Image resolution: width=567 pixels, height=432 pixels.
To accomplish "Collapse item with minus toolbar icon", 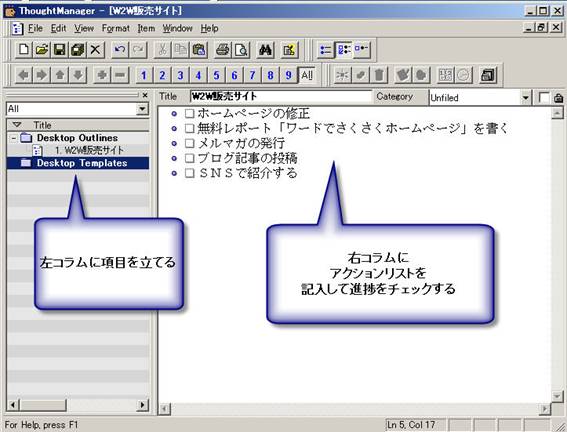I will (x=120, y=75).
